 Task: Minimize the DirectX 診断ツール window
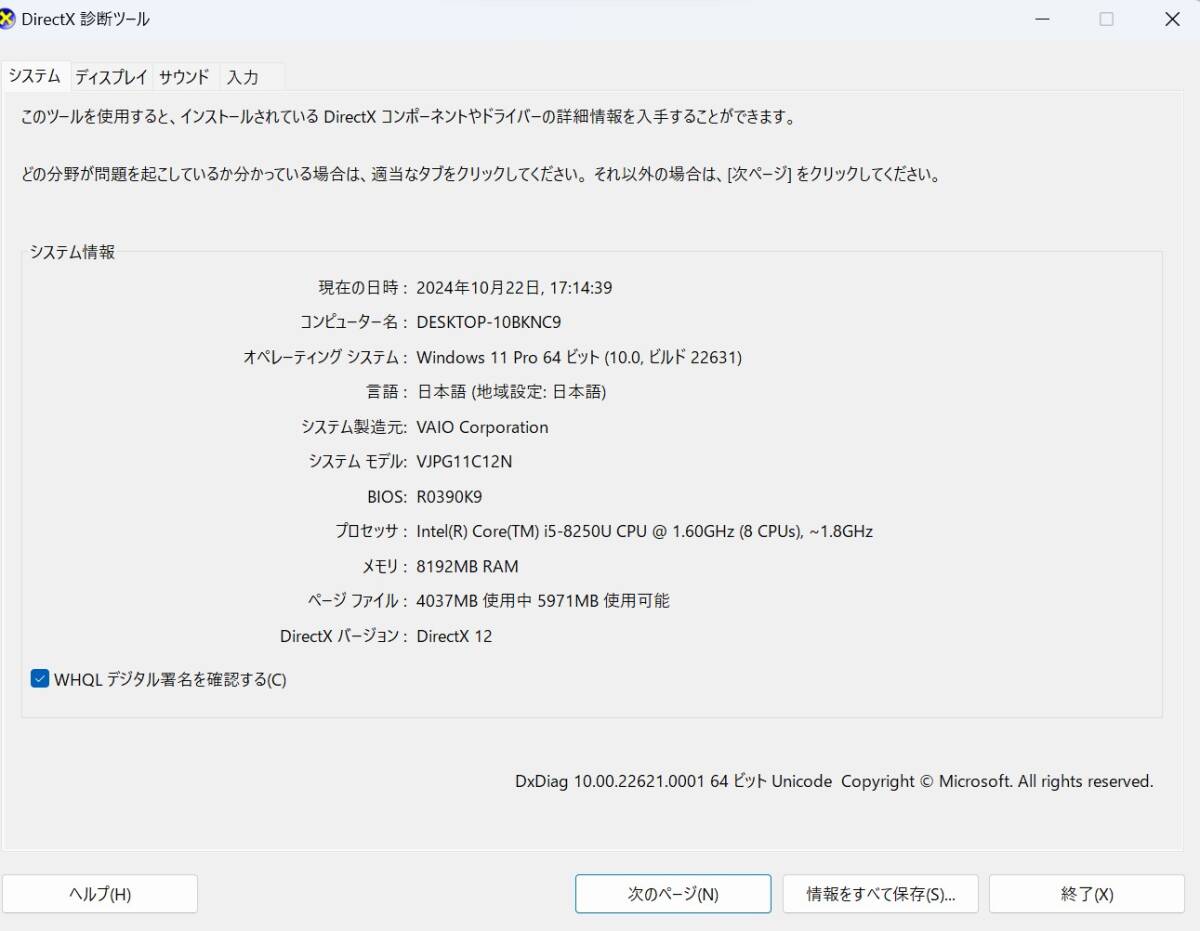coord(1041,19)
